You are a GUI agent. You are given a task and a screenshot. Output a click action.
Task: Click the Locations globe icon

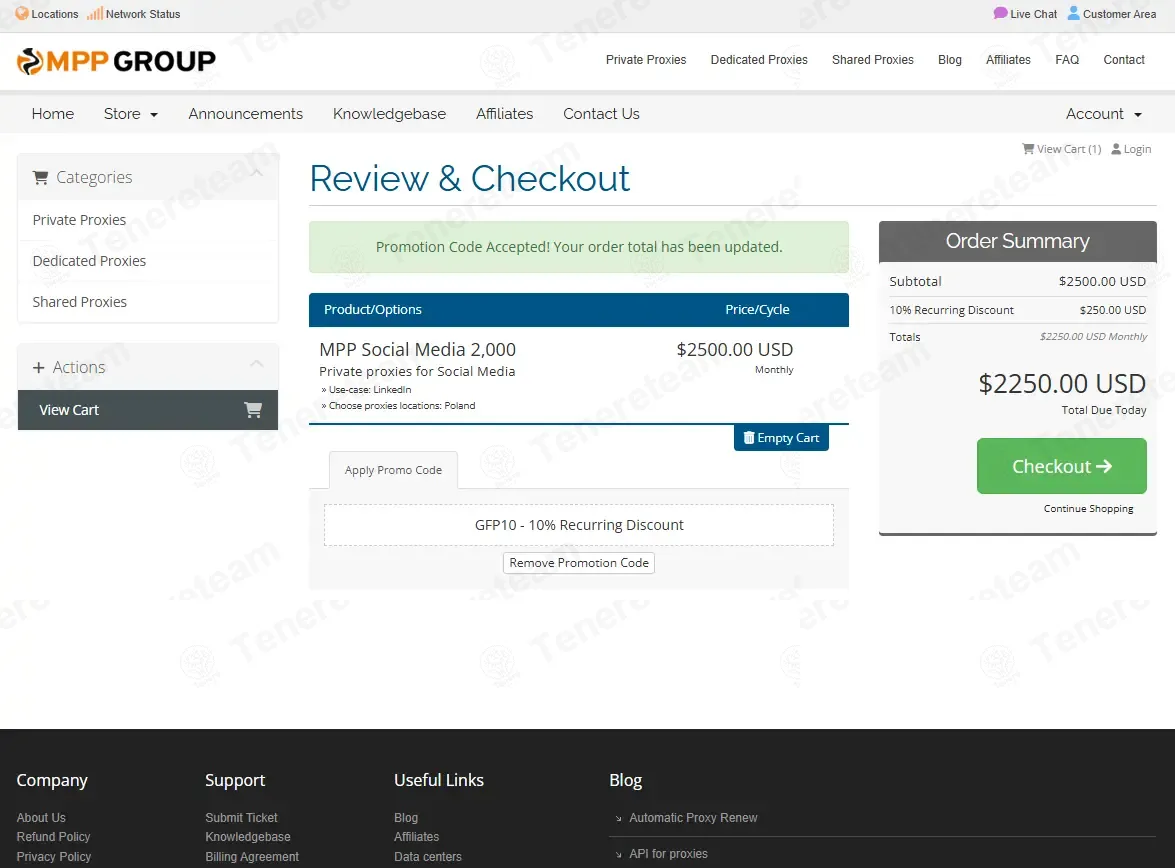(22, 13)
